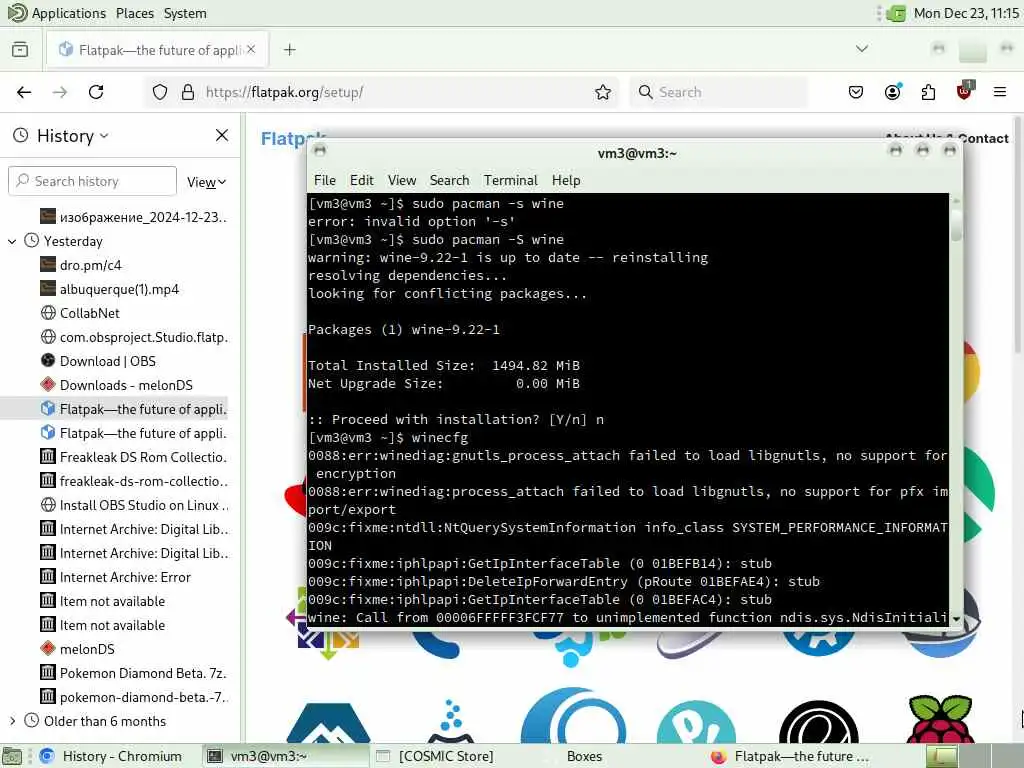
Task: Go back with the browser back arrow
Action: (x=24, y=92)
